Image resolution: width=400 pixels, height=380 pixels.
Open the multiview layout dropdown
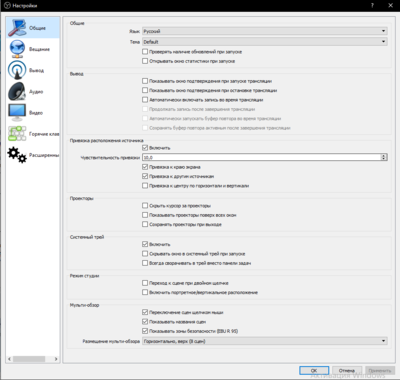(x=265, y=341)
